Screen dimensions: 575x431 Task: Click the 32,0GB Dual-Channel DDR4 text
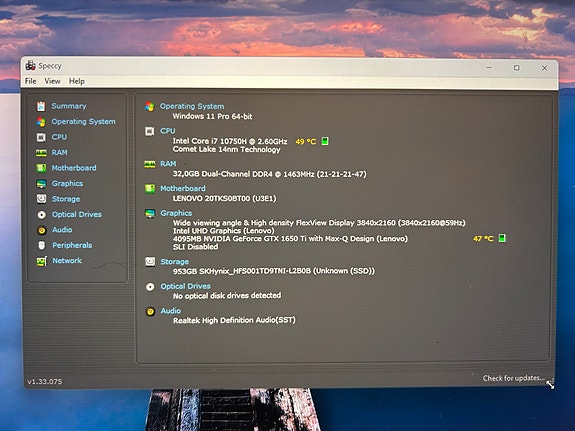coord(270,174)
